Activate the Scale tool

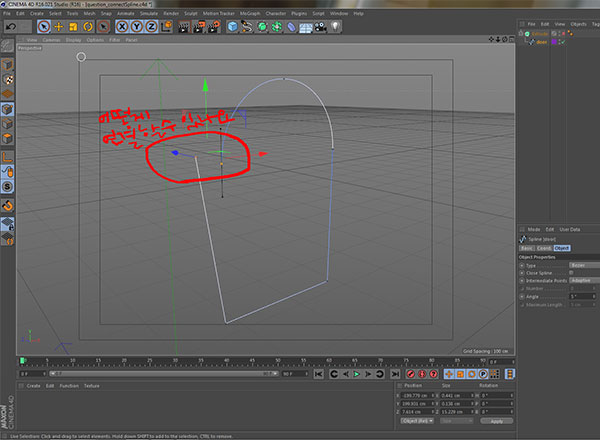click(73, 26)
